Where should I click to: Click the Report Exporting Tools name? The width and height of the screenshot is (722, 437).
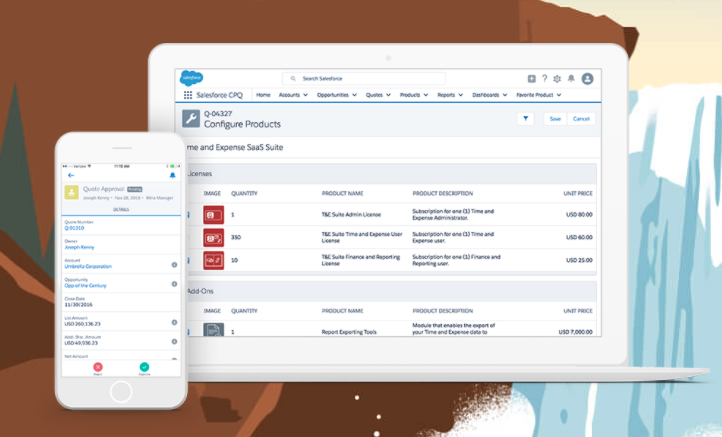click(349, 332)
